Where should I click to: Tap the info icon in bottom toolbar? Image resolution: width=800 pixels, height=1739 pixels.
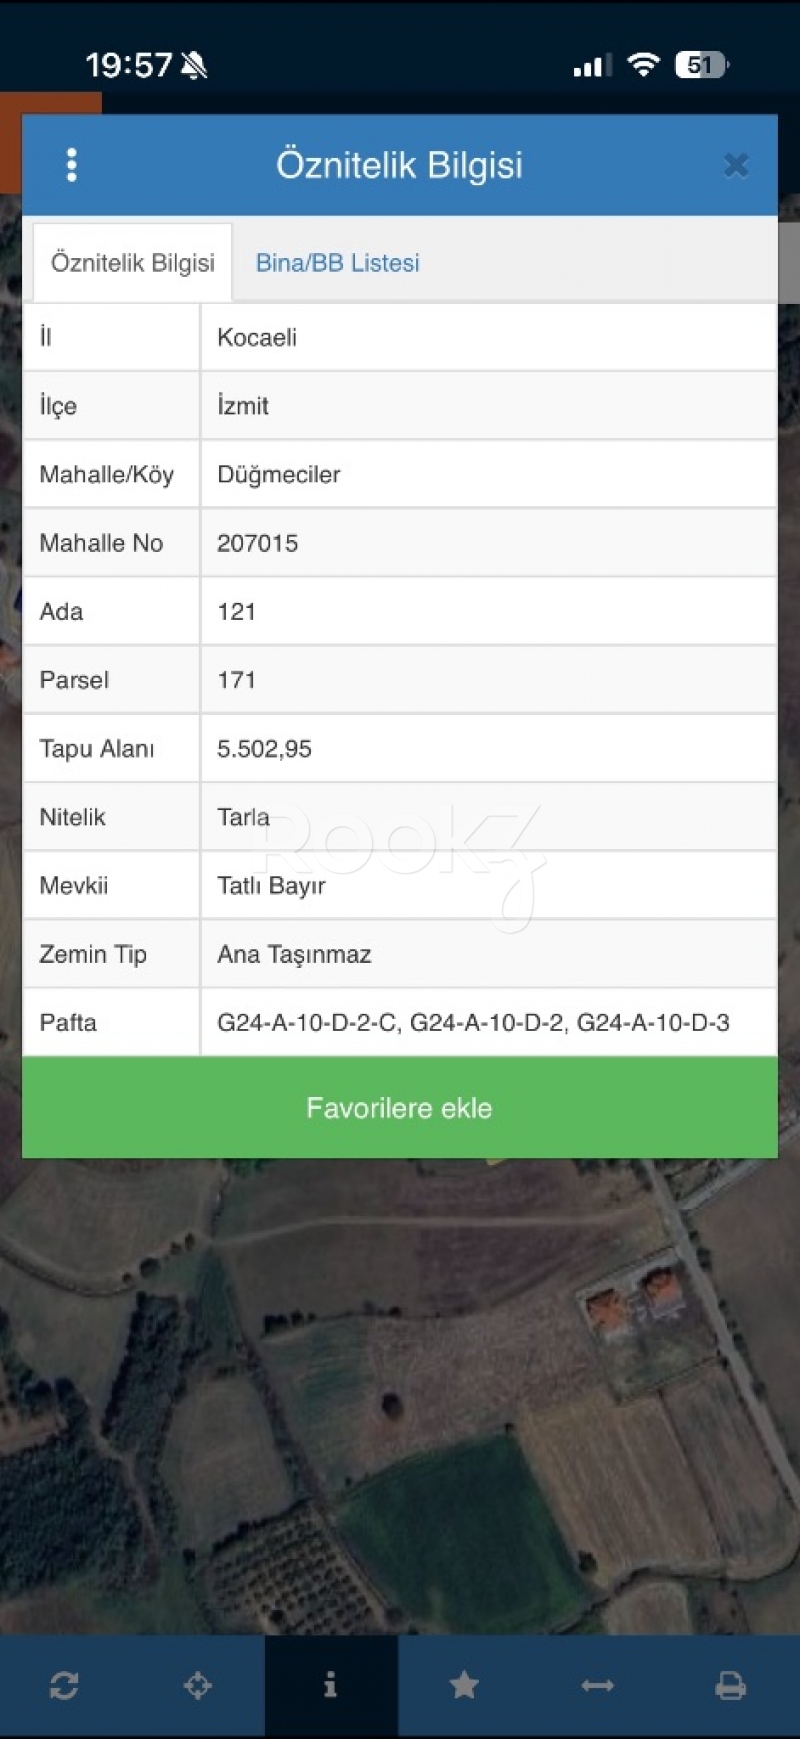click(331, 1686)
